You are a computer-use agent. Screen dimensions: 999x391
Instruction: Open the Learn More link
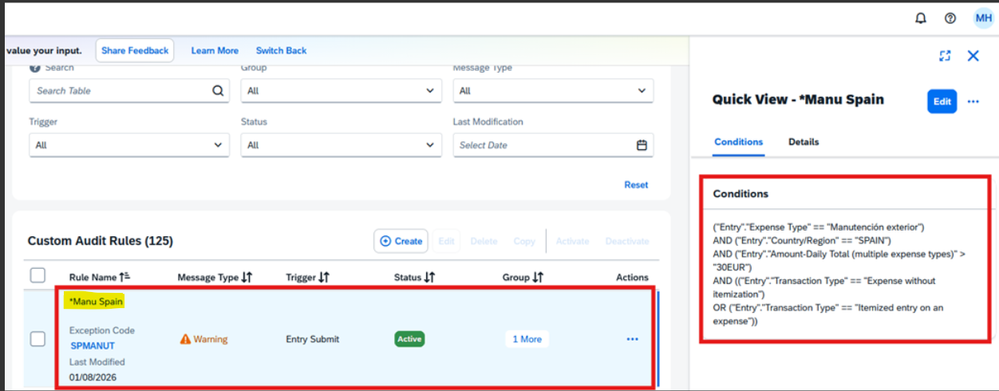215,50
